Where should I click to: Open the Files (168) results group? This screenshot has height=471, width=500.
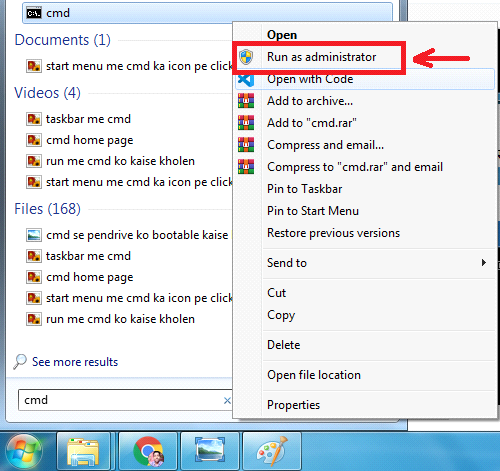tap(47, 209)
